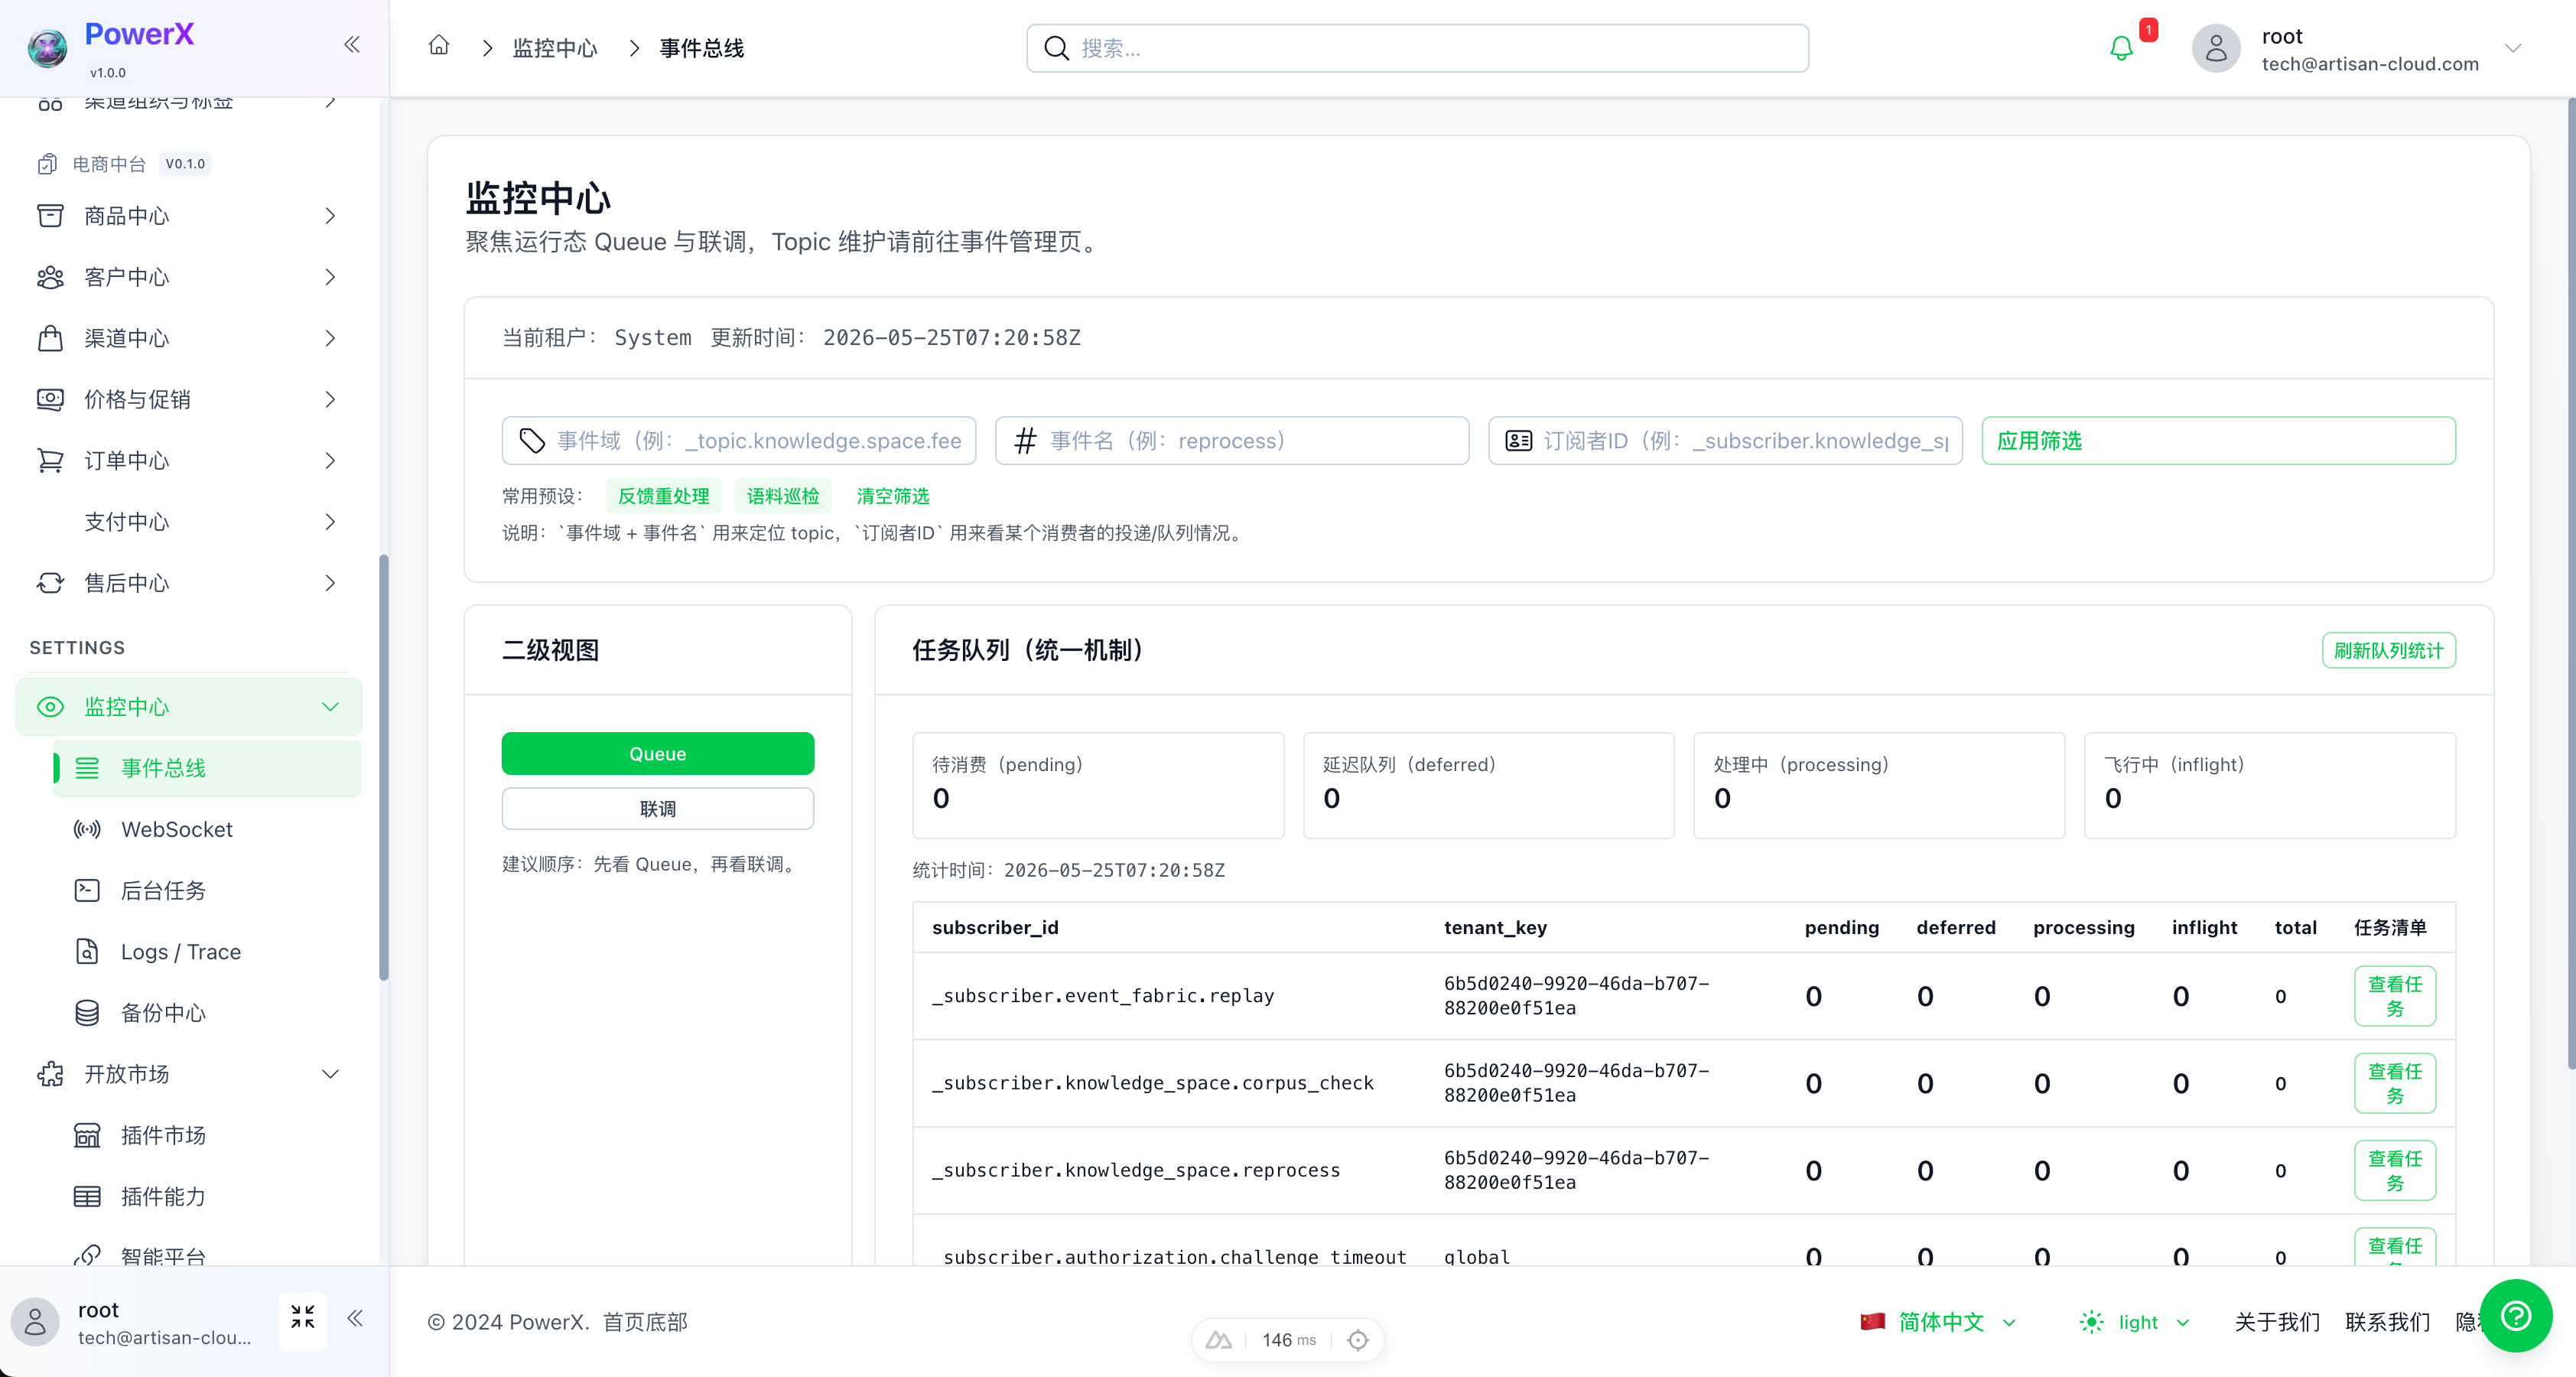Expand the 订单中心 menu chevron
This screenshot has height=1377, width=2576.
pyautogui.click(x=330, y=460)
